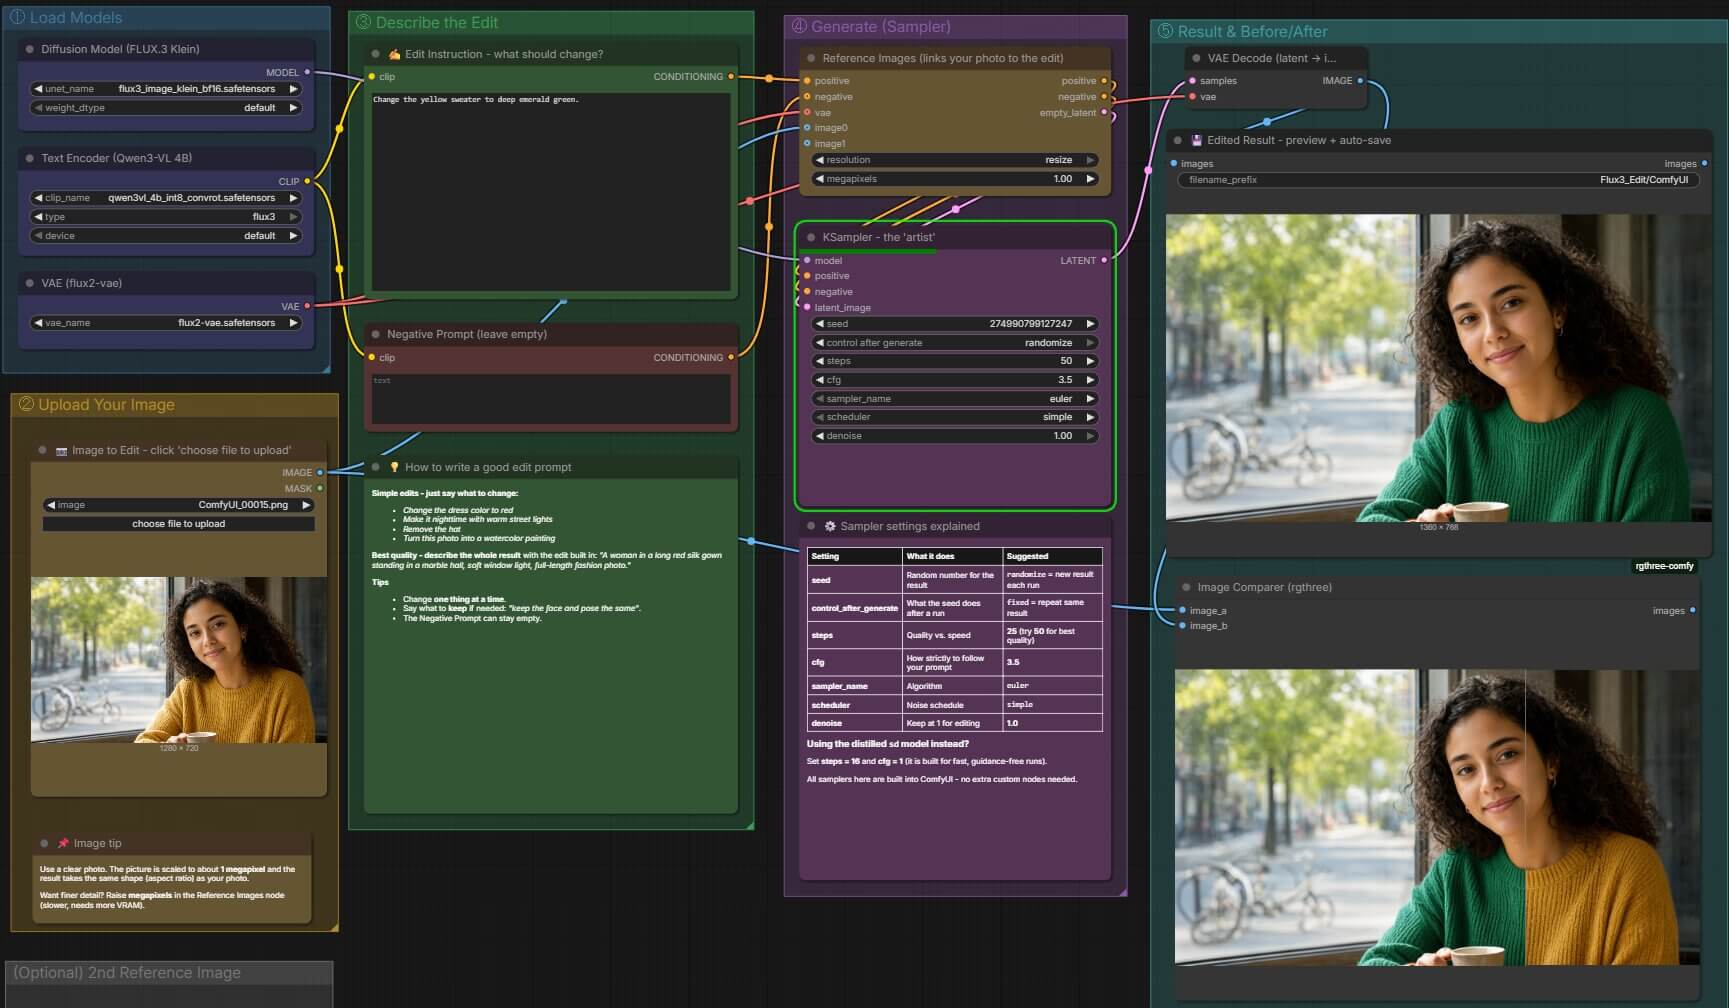Click the 'choose file to upload' button
1729x1008 pixels.
tap(179, 524)
